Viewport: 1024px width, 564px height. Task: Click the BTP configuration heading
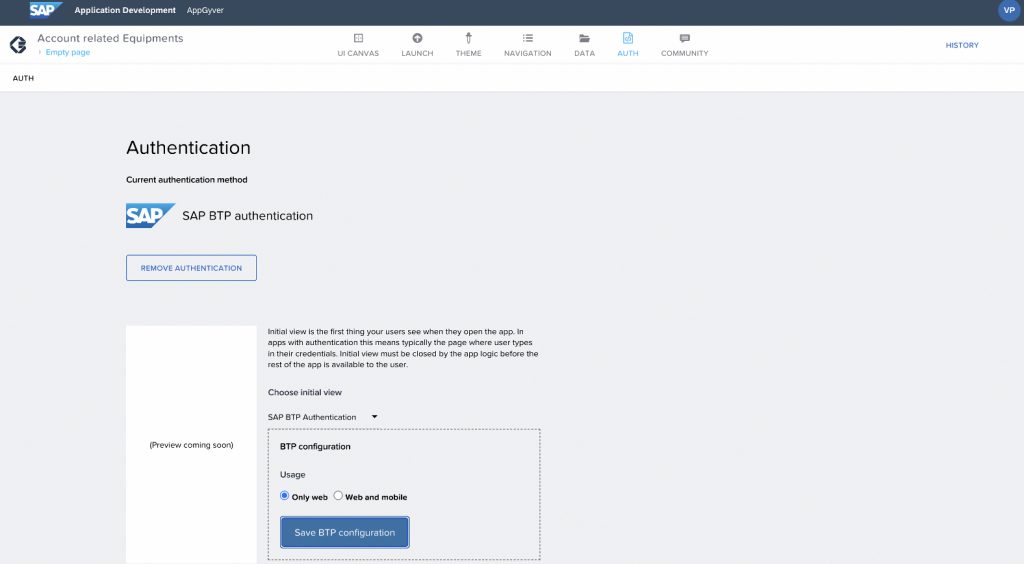(x=315, y=446)
